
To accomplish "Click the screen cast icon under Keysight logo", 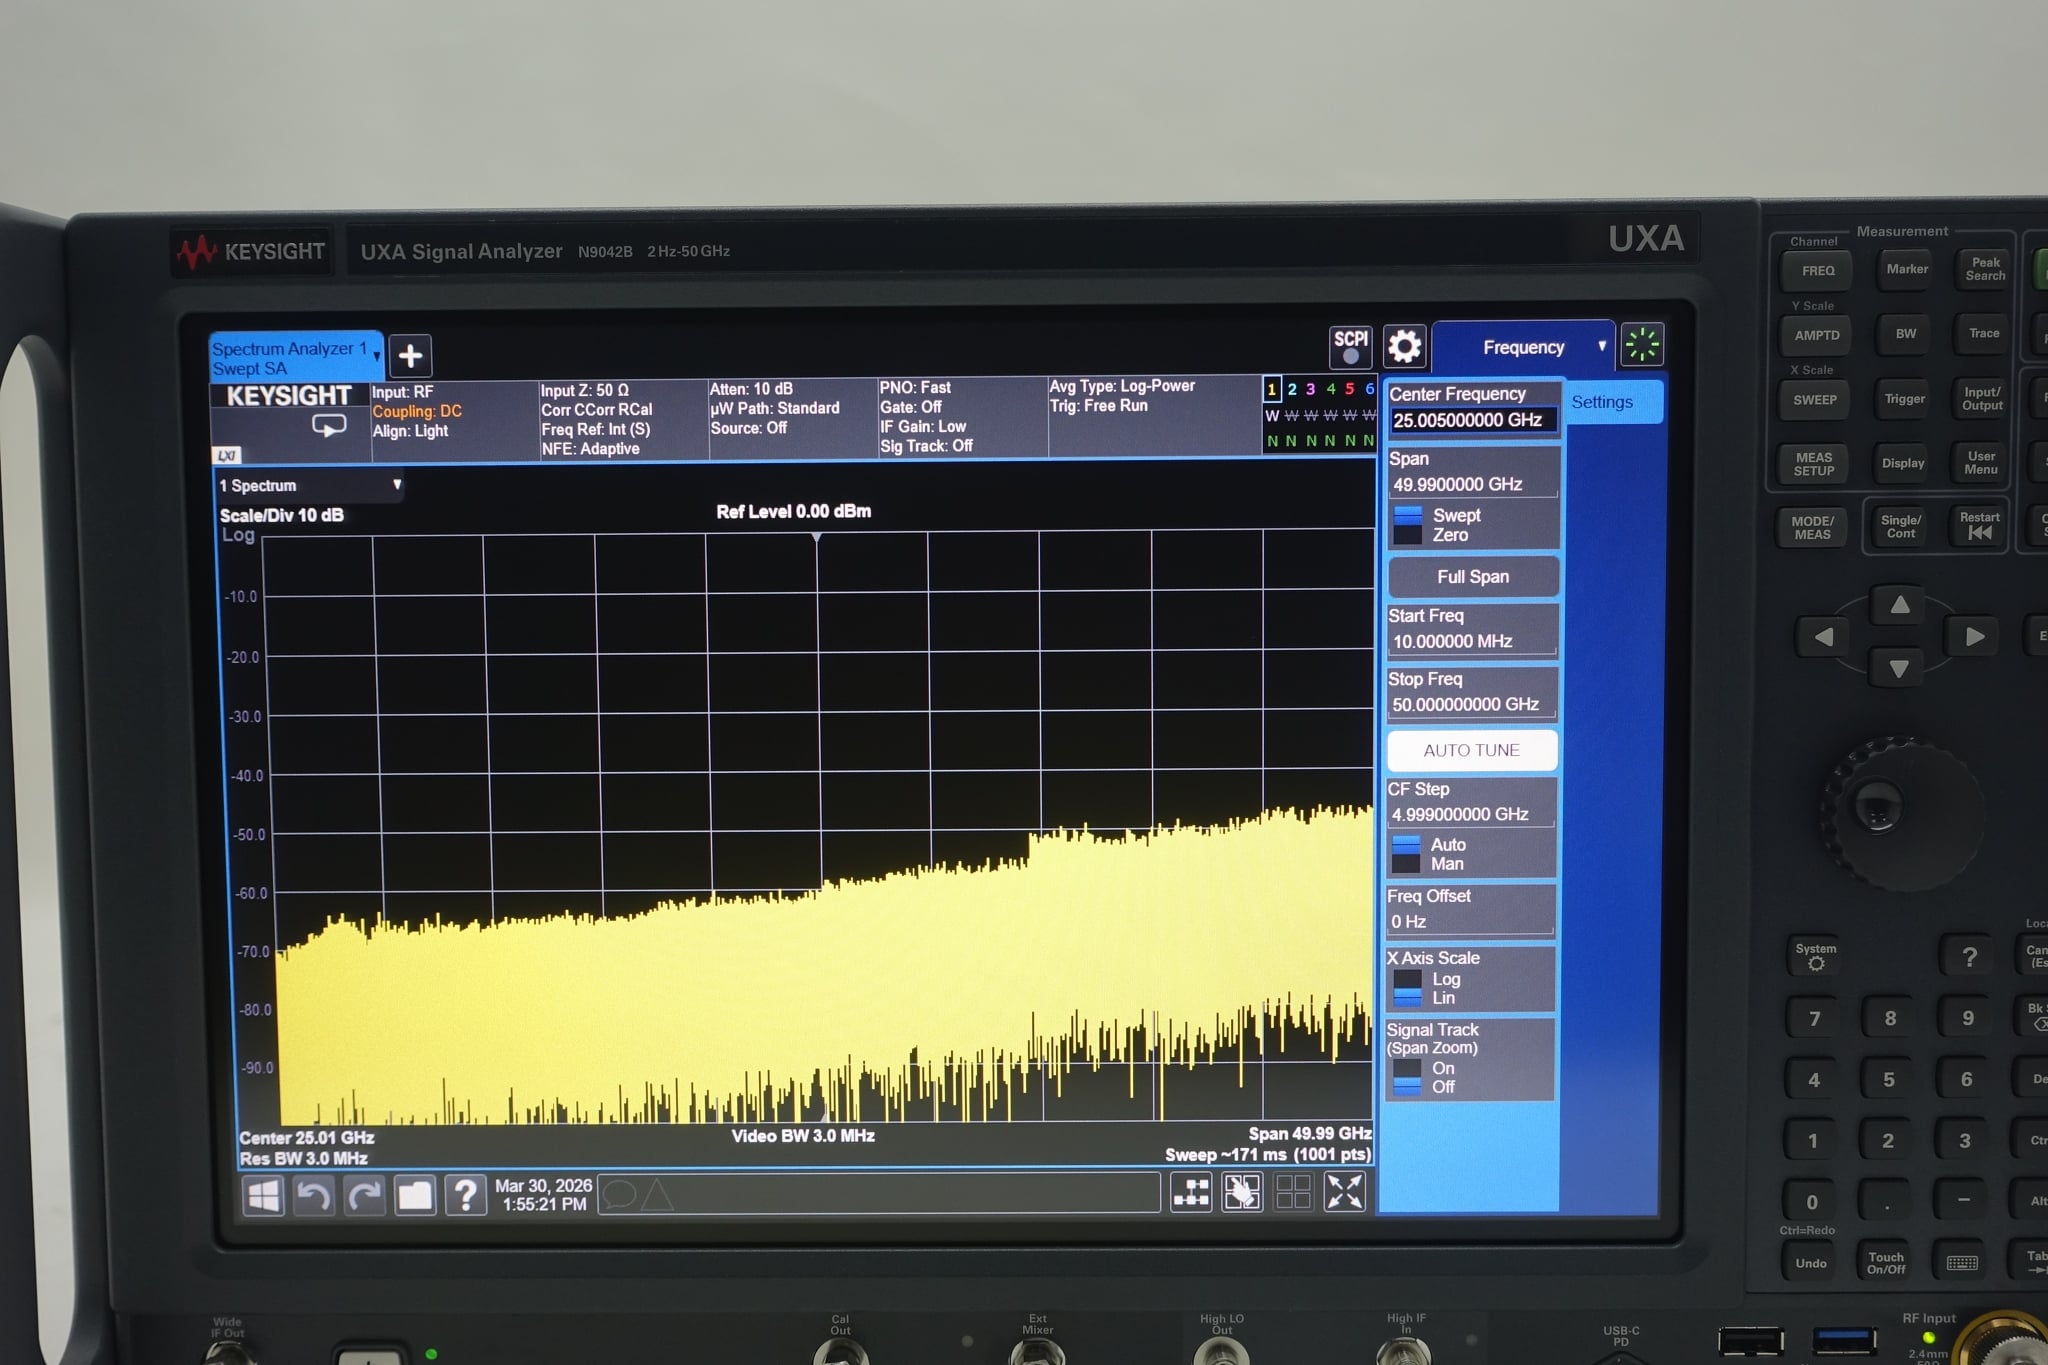I will coord(329,426).
